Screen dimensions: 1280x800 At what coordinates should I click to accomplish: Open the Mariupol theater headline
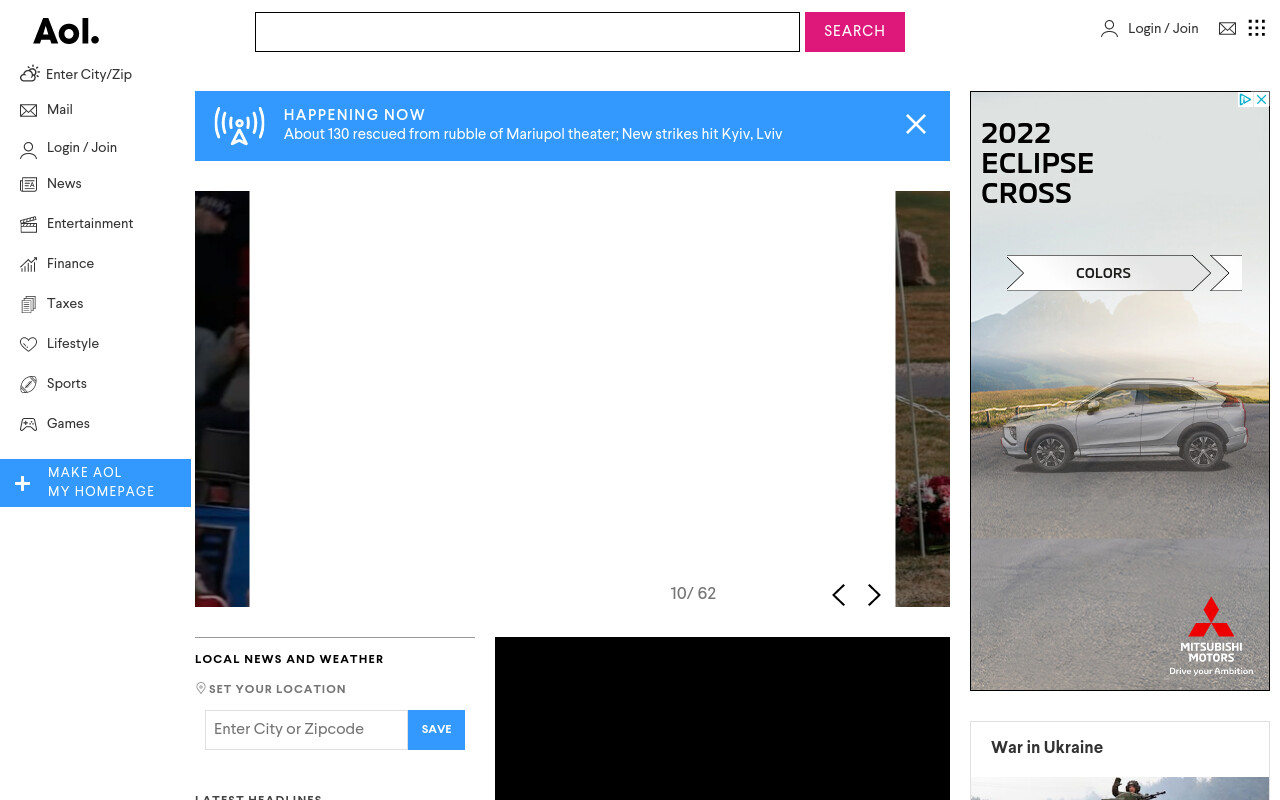pos(533,134)
